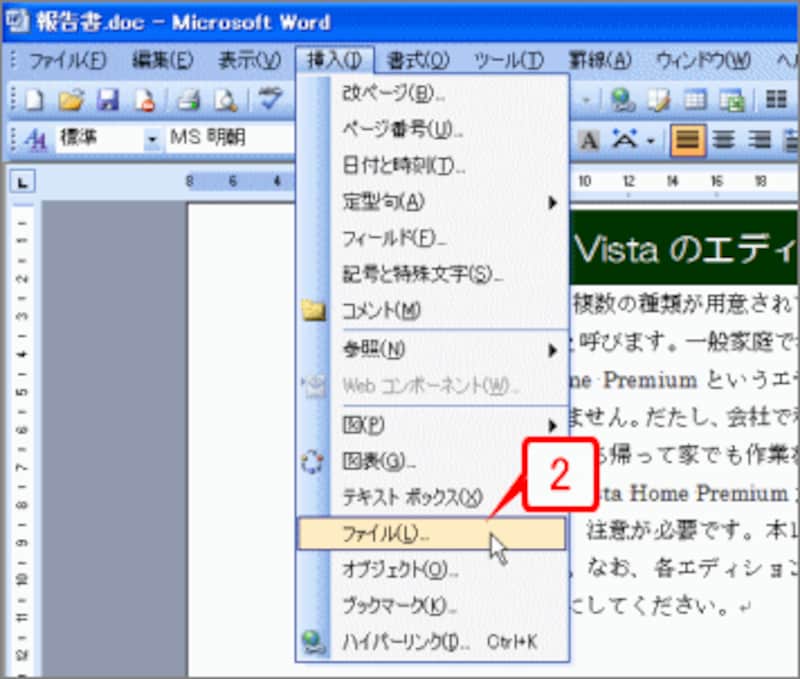The image size is (800, 679).
Task: Apply font color with the A button
Action: (x=588, y=140)
